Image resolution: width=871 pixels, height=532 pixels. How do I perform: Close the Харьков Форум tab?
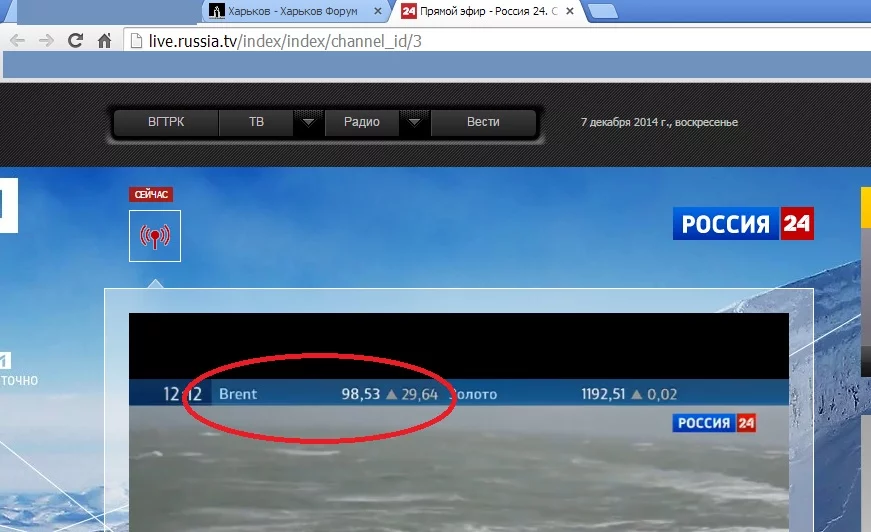pos(378,11)
